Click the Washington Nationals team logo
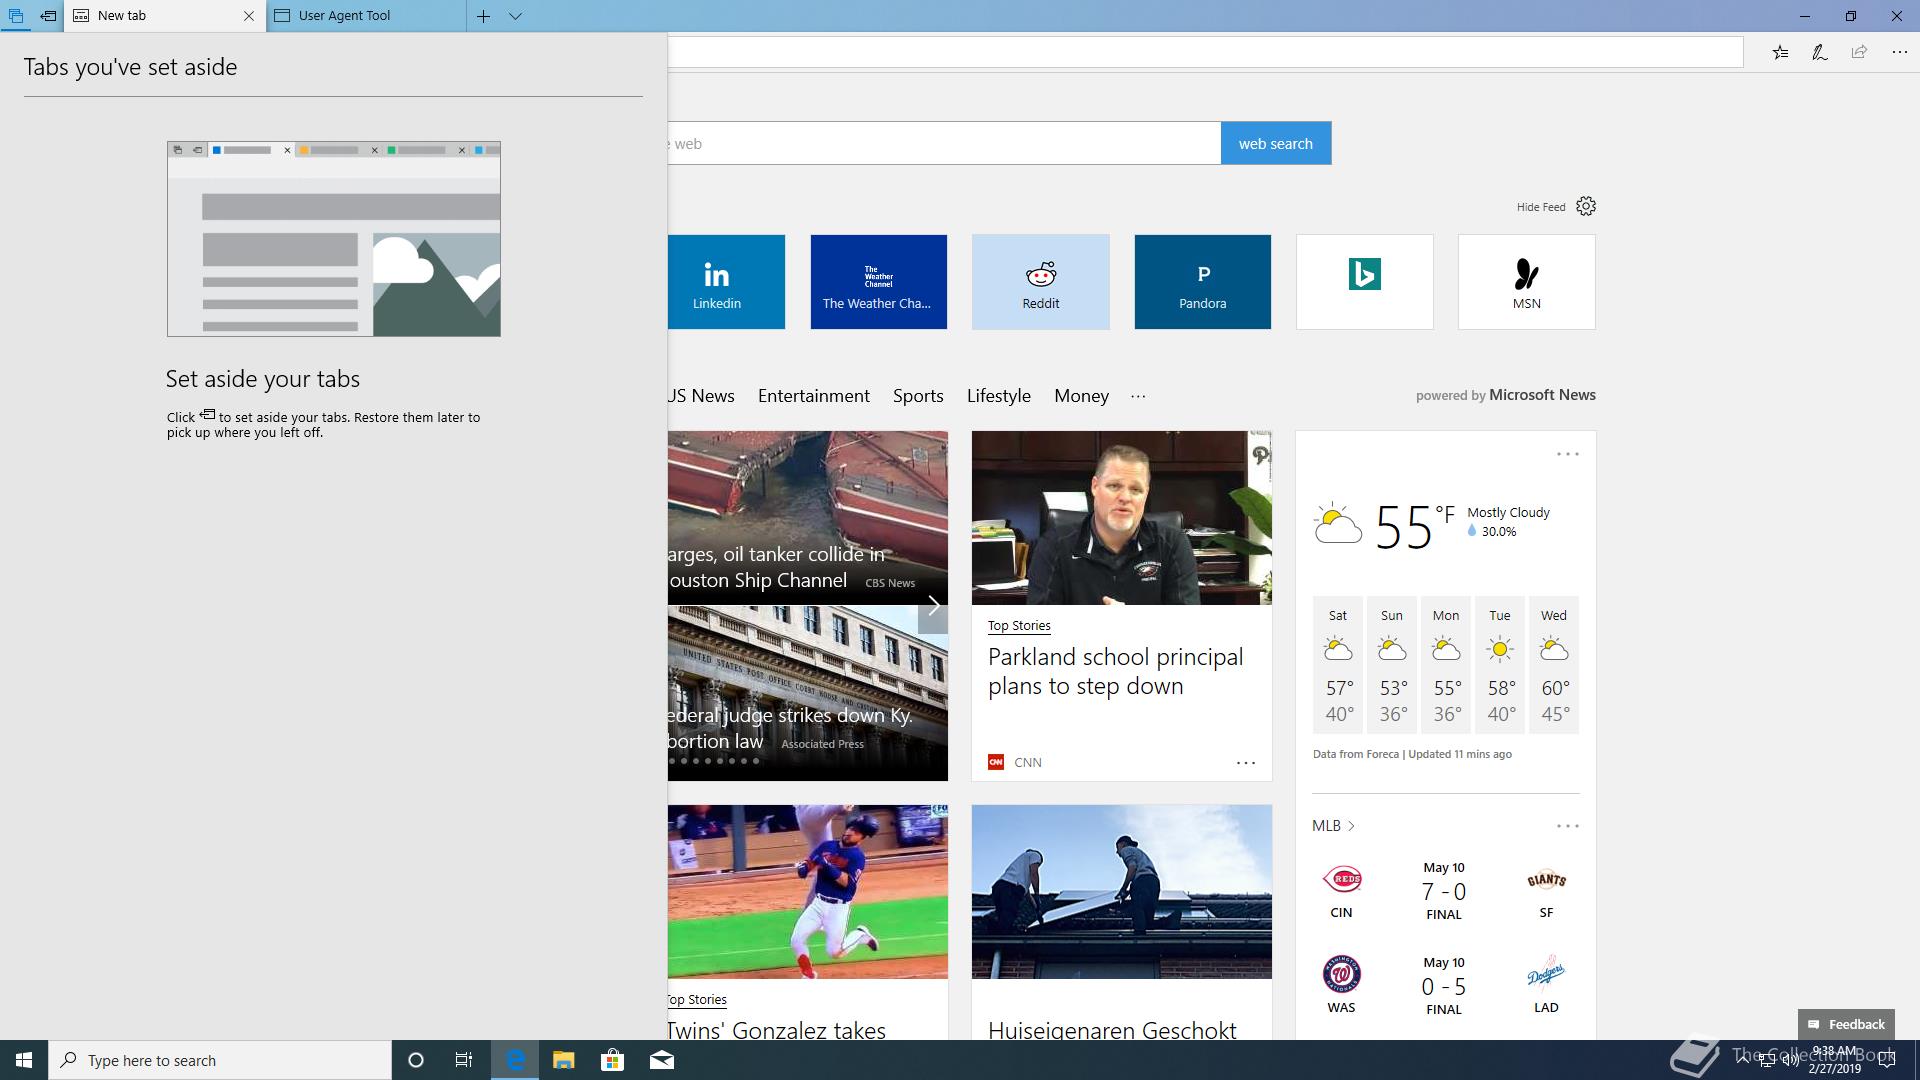Screen dimensions: 1920x1080 (x=1341, y=974)
